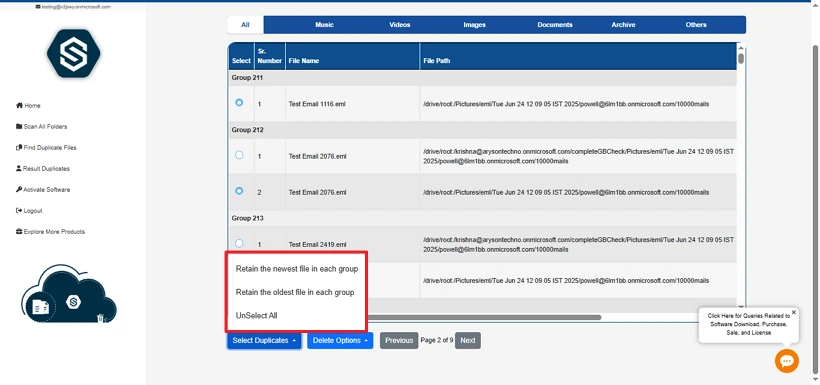Switch to the Others tab

[696, 25]
